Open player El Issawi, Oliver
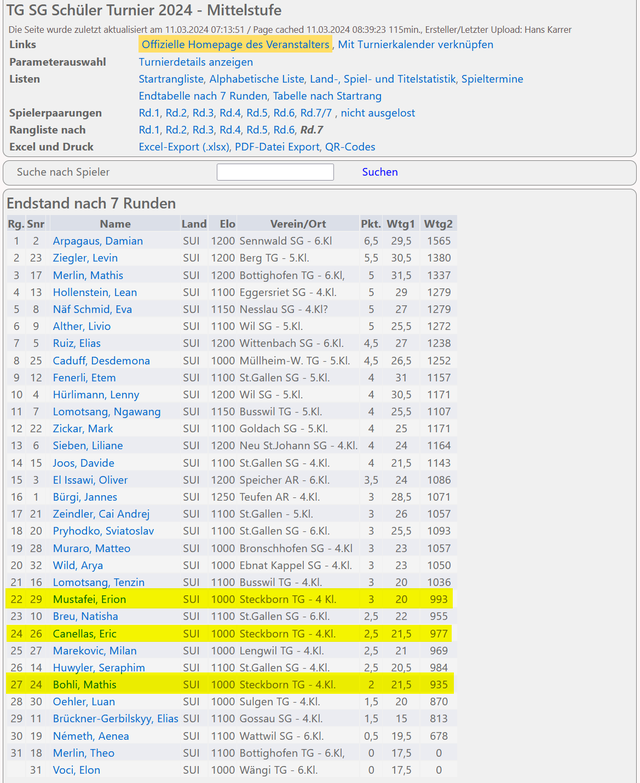This screenshot has height=783, width=640. (90, 480)
